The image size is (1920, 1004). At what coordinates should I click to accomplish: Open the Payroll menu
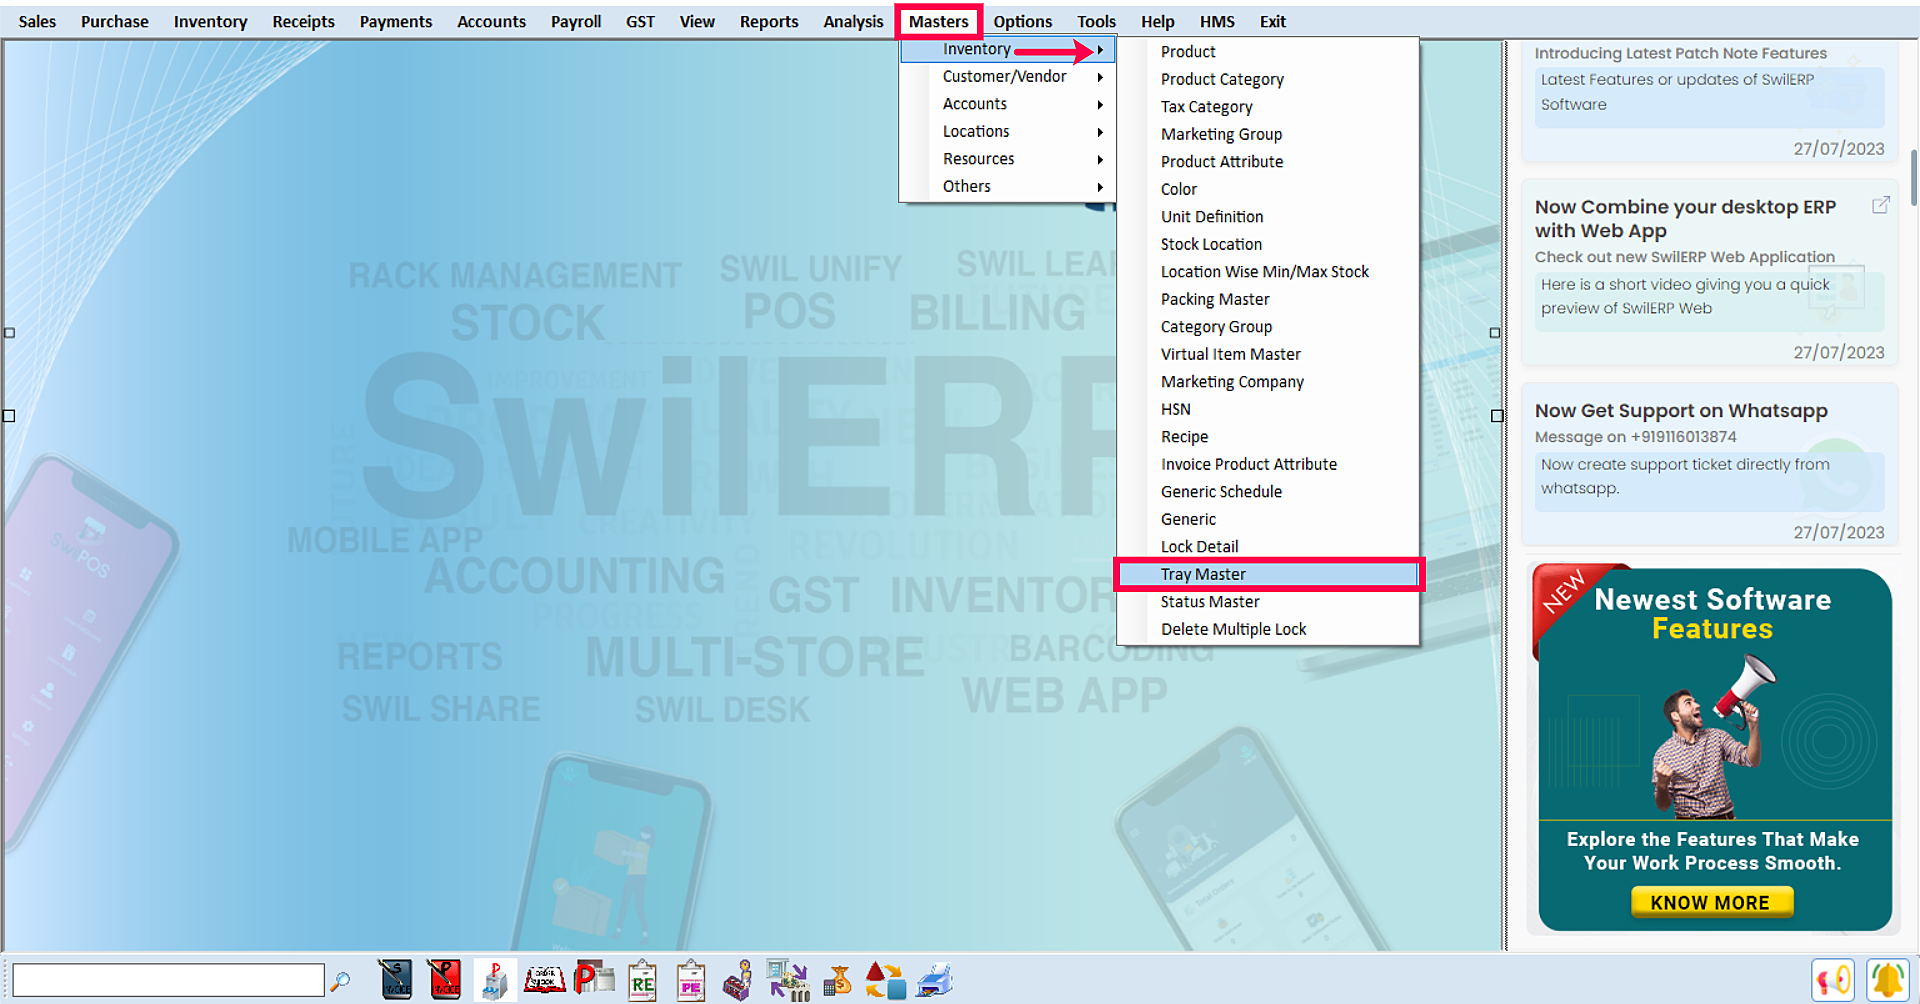[x=576, y=21]
